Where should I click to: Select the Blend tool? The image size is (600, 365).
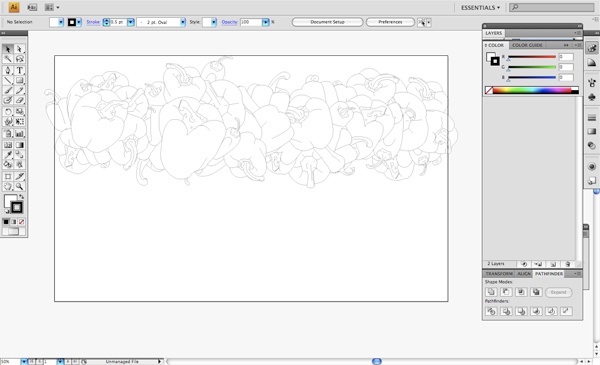tap(20, 155)
